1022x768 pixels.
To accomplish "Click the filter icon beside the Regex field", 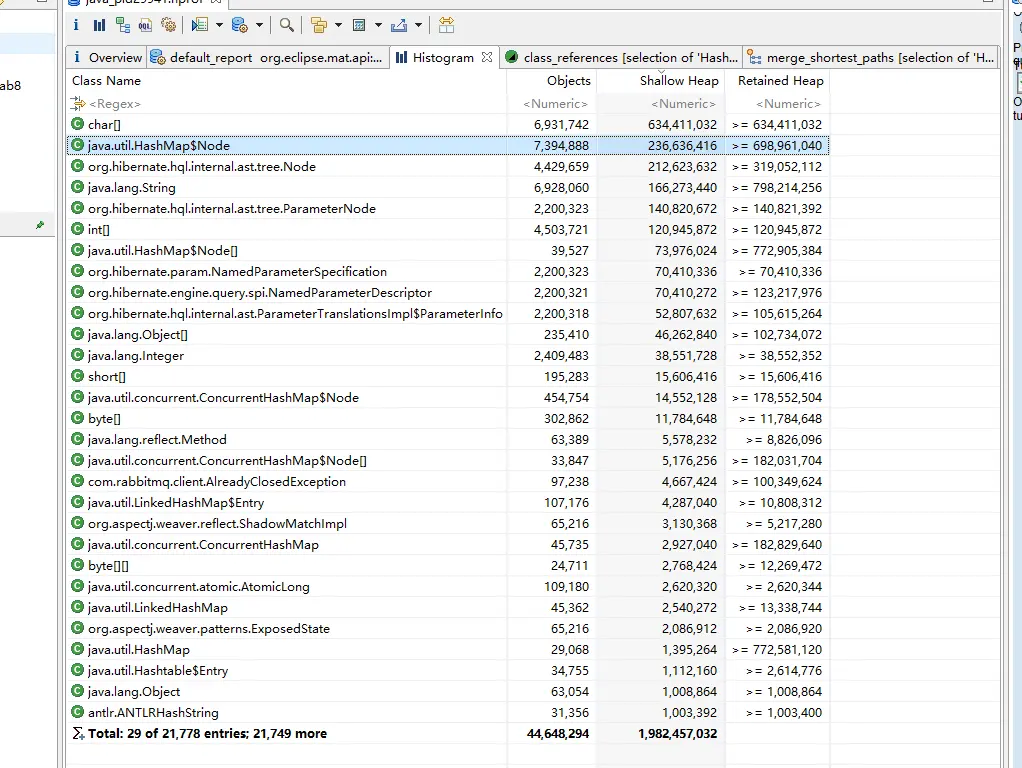I will tap(78, 104).
